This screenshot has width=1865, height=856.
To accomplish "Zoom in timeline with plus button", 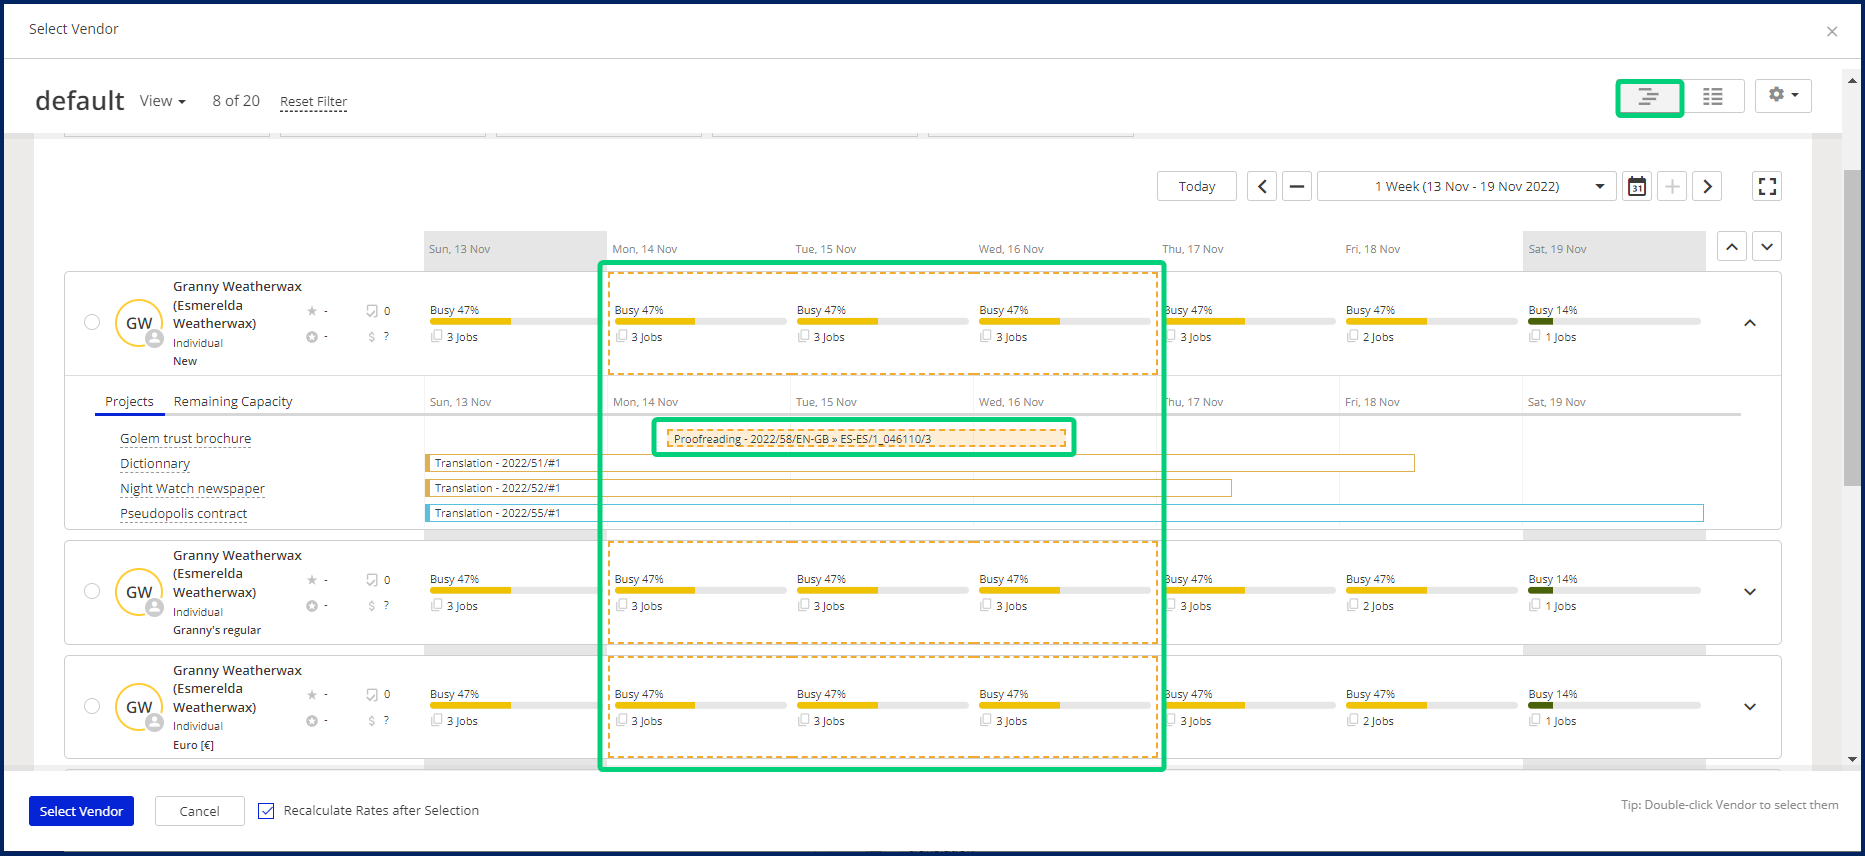I will point(1672,186).
